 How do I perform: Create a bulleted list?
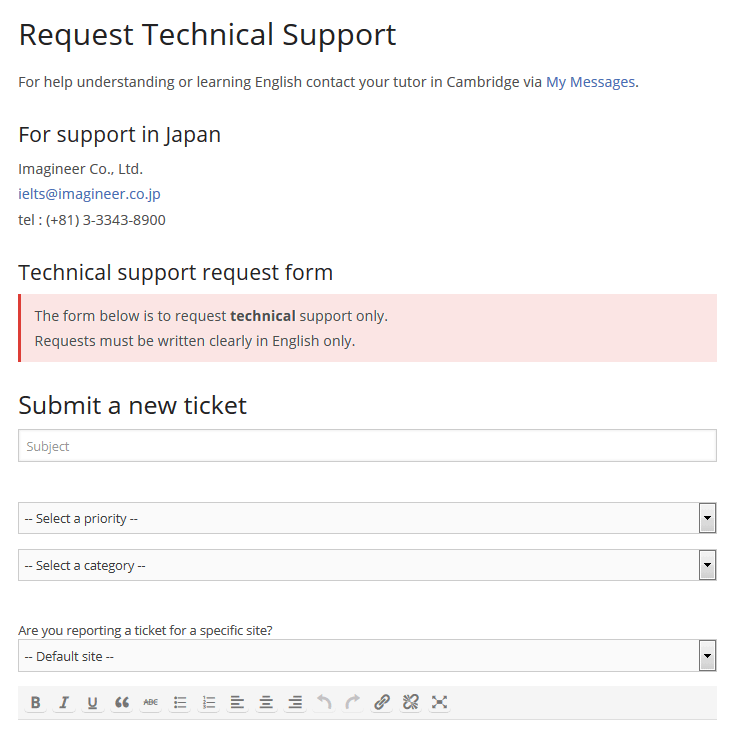pyautogui.click(x=180, y=703)
